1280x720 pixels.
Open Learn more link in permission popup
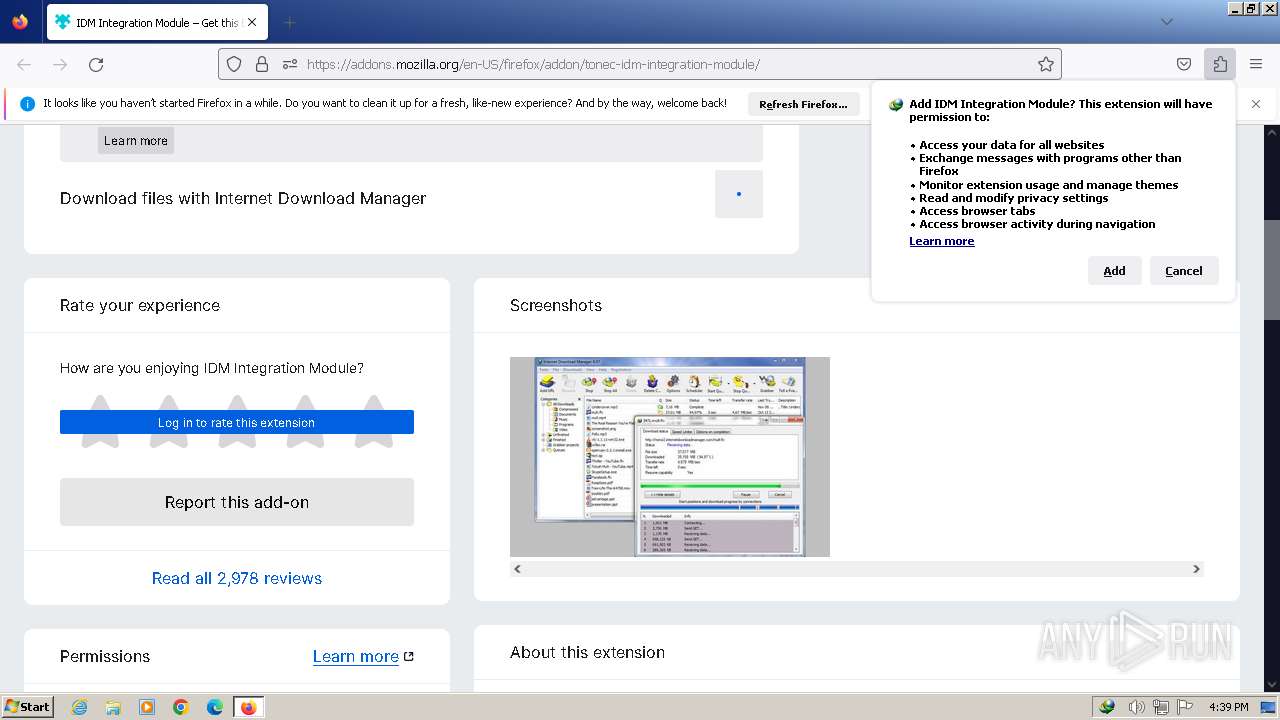pyautogui.click(x=941, y=241)
